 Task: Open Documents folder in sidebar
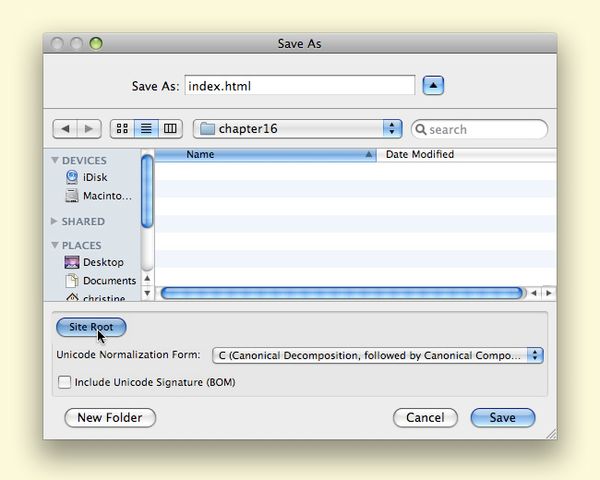[108, 281]
